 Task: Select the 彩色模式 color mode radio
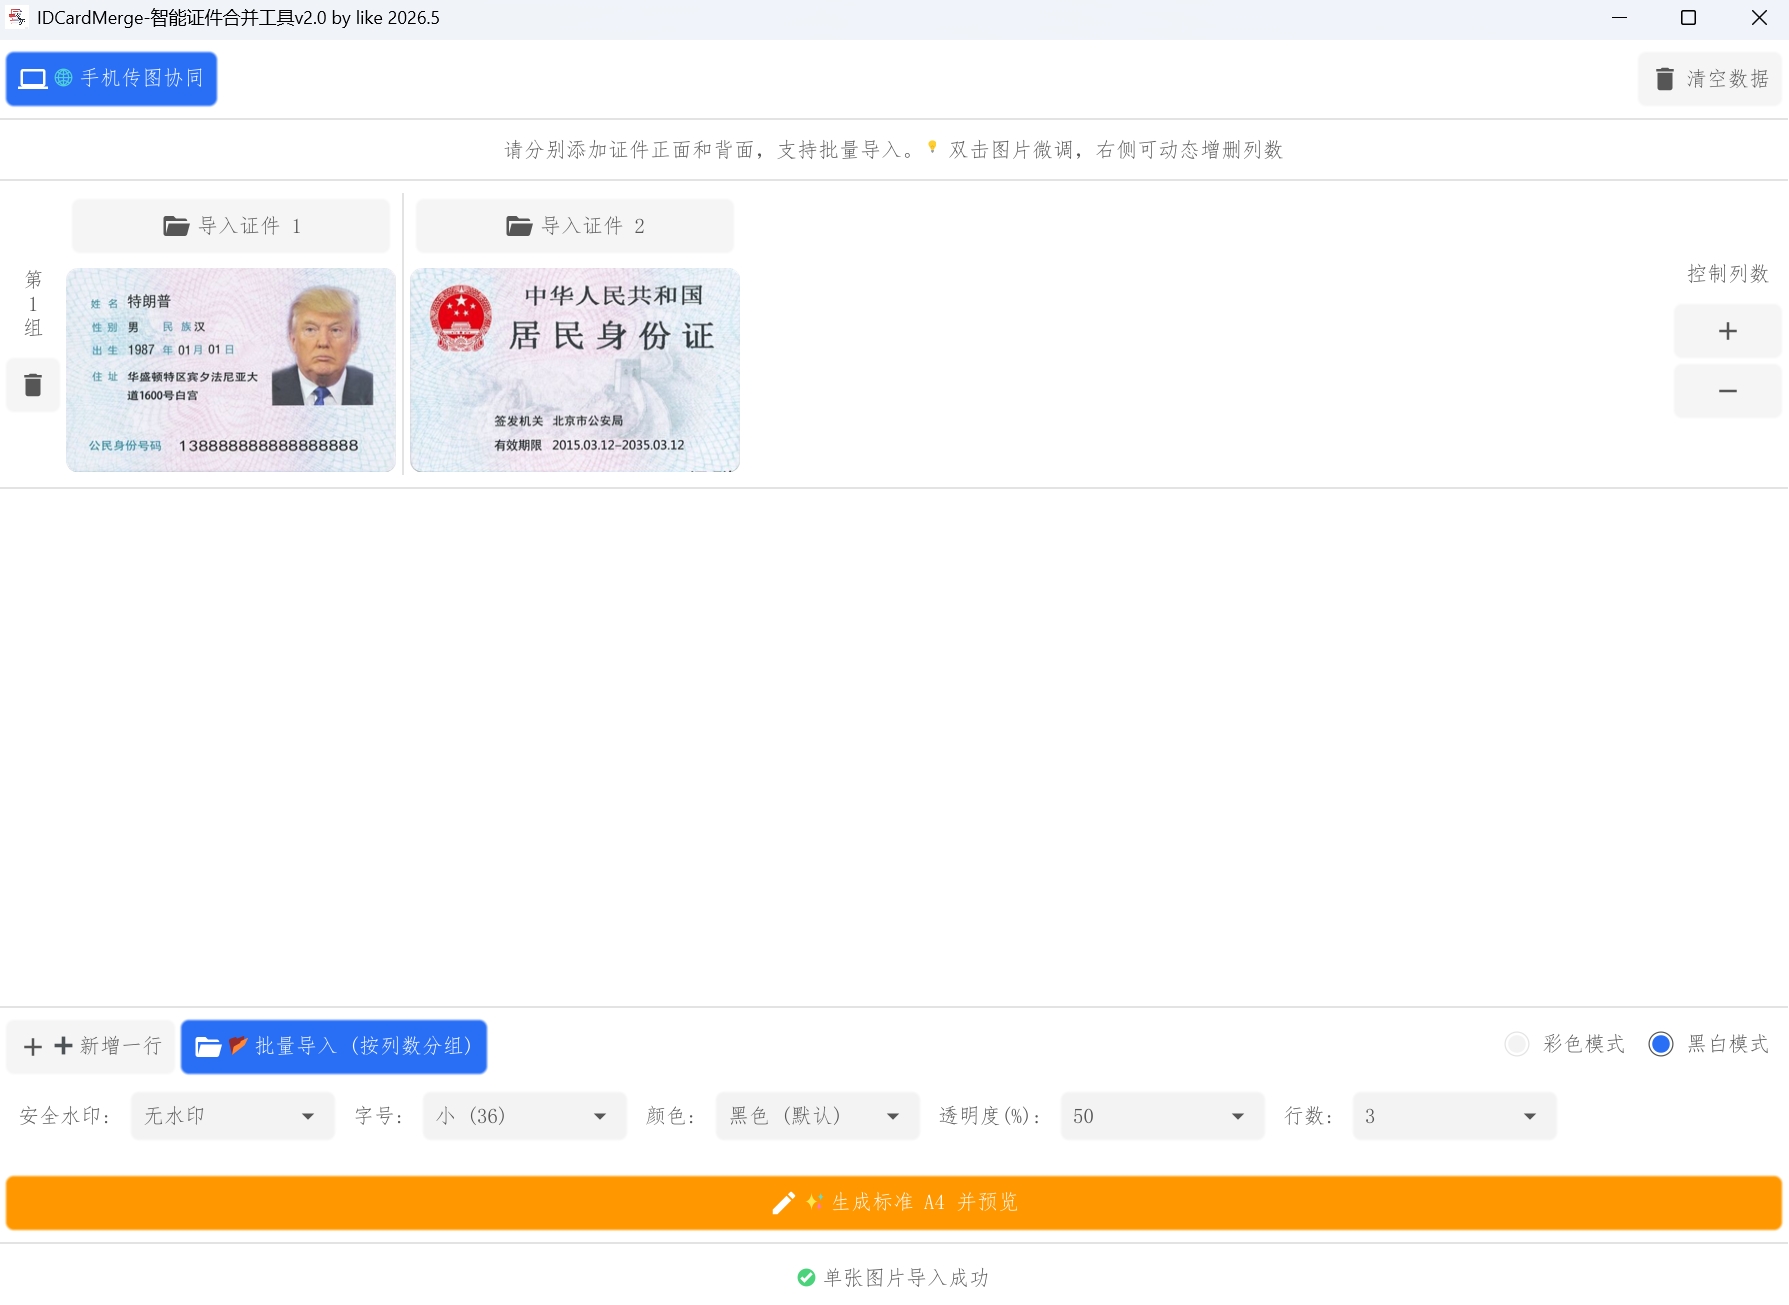[x=1517, y=1044]
